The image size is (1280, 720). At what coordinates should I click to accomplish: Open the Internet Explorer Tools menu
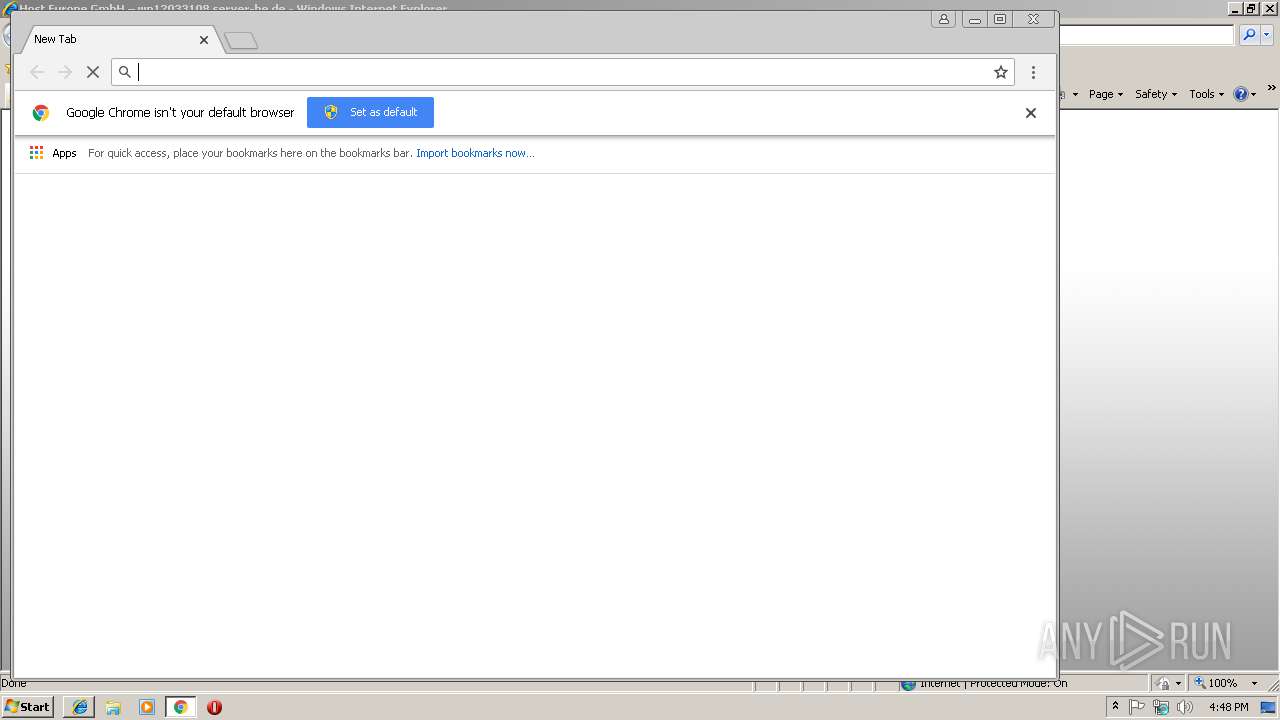[x=1206, y=94]
